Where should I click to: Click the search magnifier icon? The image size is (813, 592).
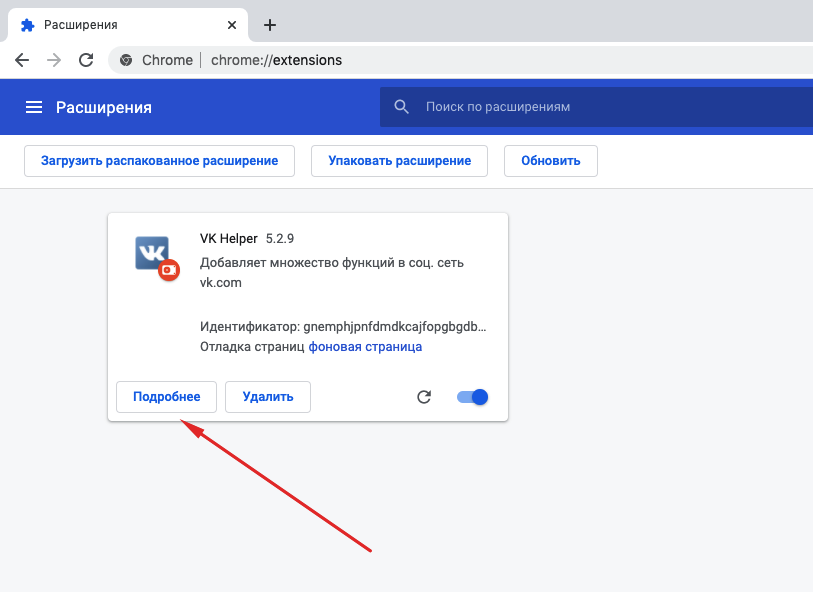coord(401,107)
